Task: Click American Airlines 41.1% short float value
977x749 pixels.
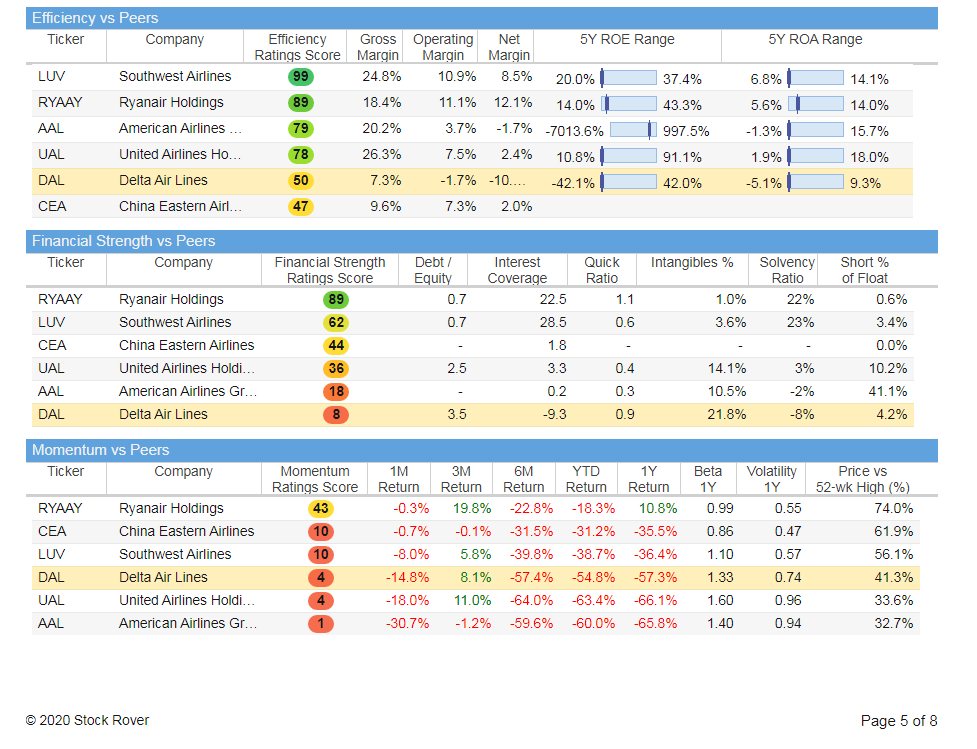Action: (888, 392)
